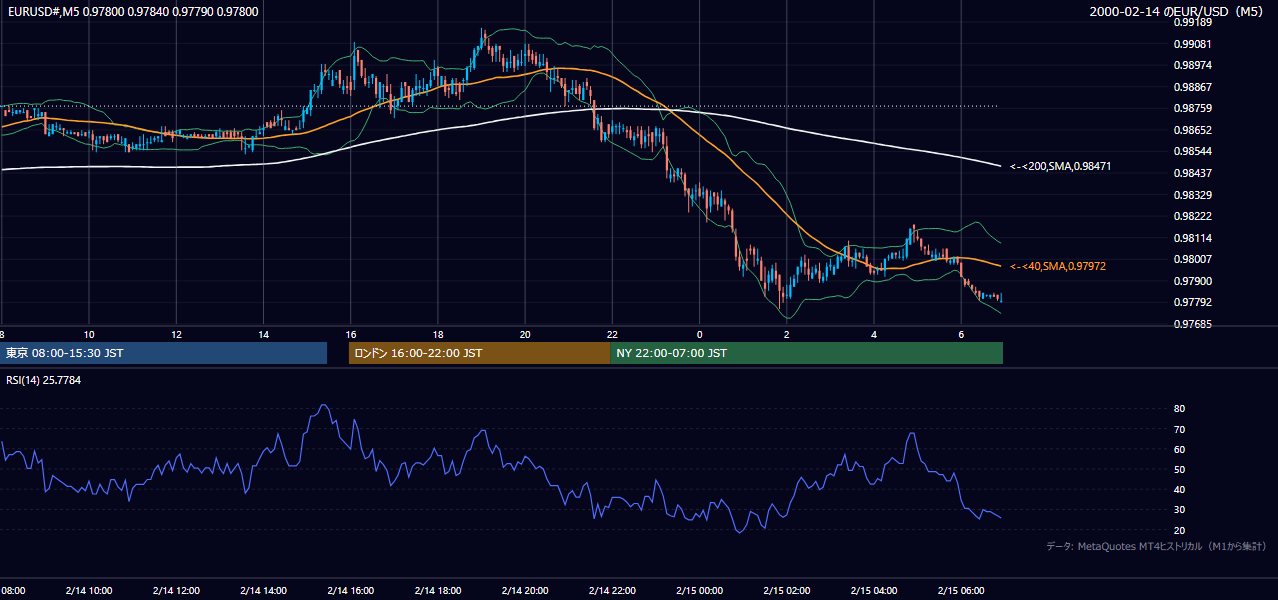Screen dimensions: 1278x600
Task: Click the hour 0 tick on price chart
Action: [x=699, y=334]
